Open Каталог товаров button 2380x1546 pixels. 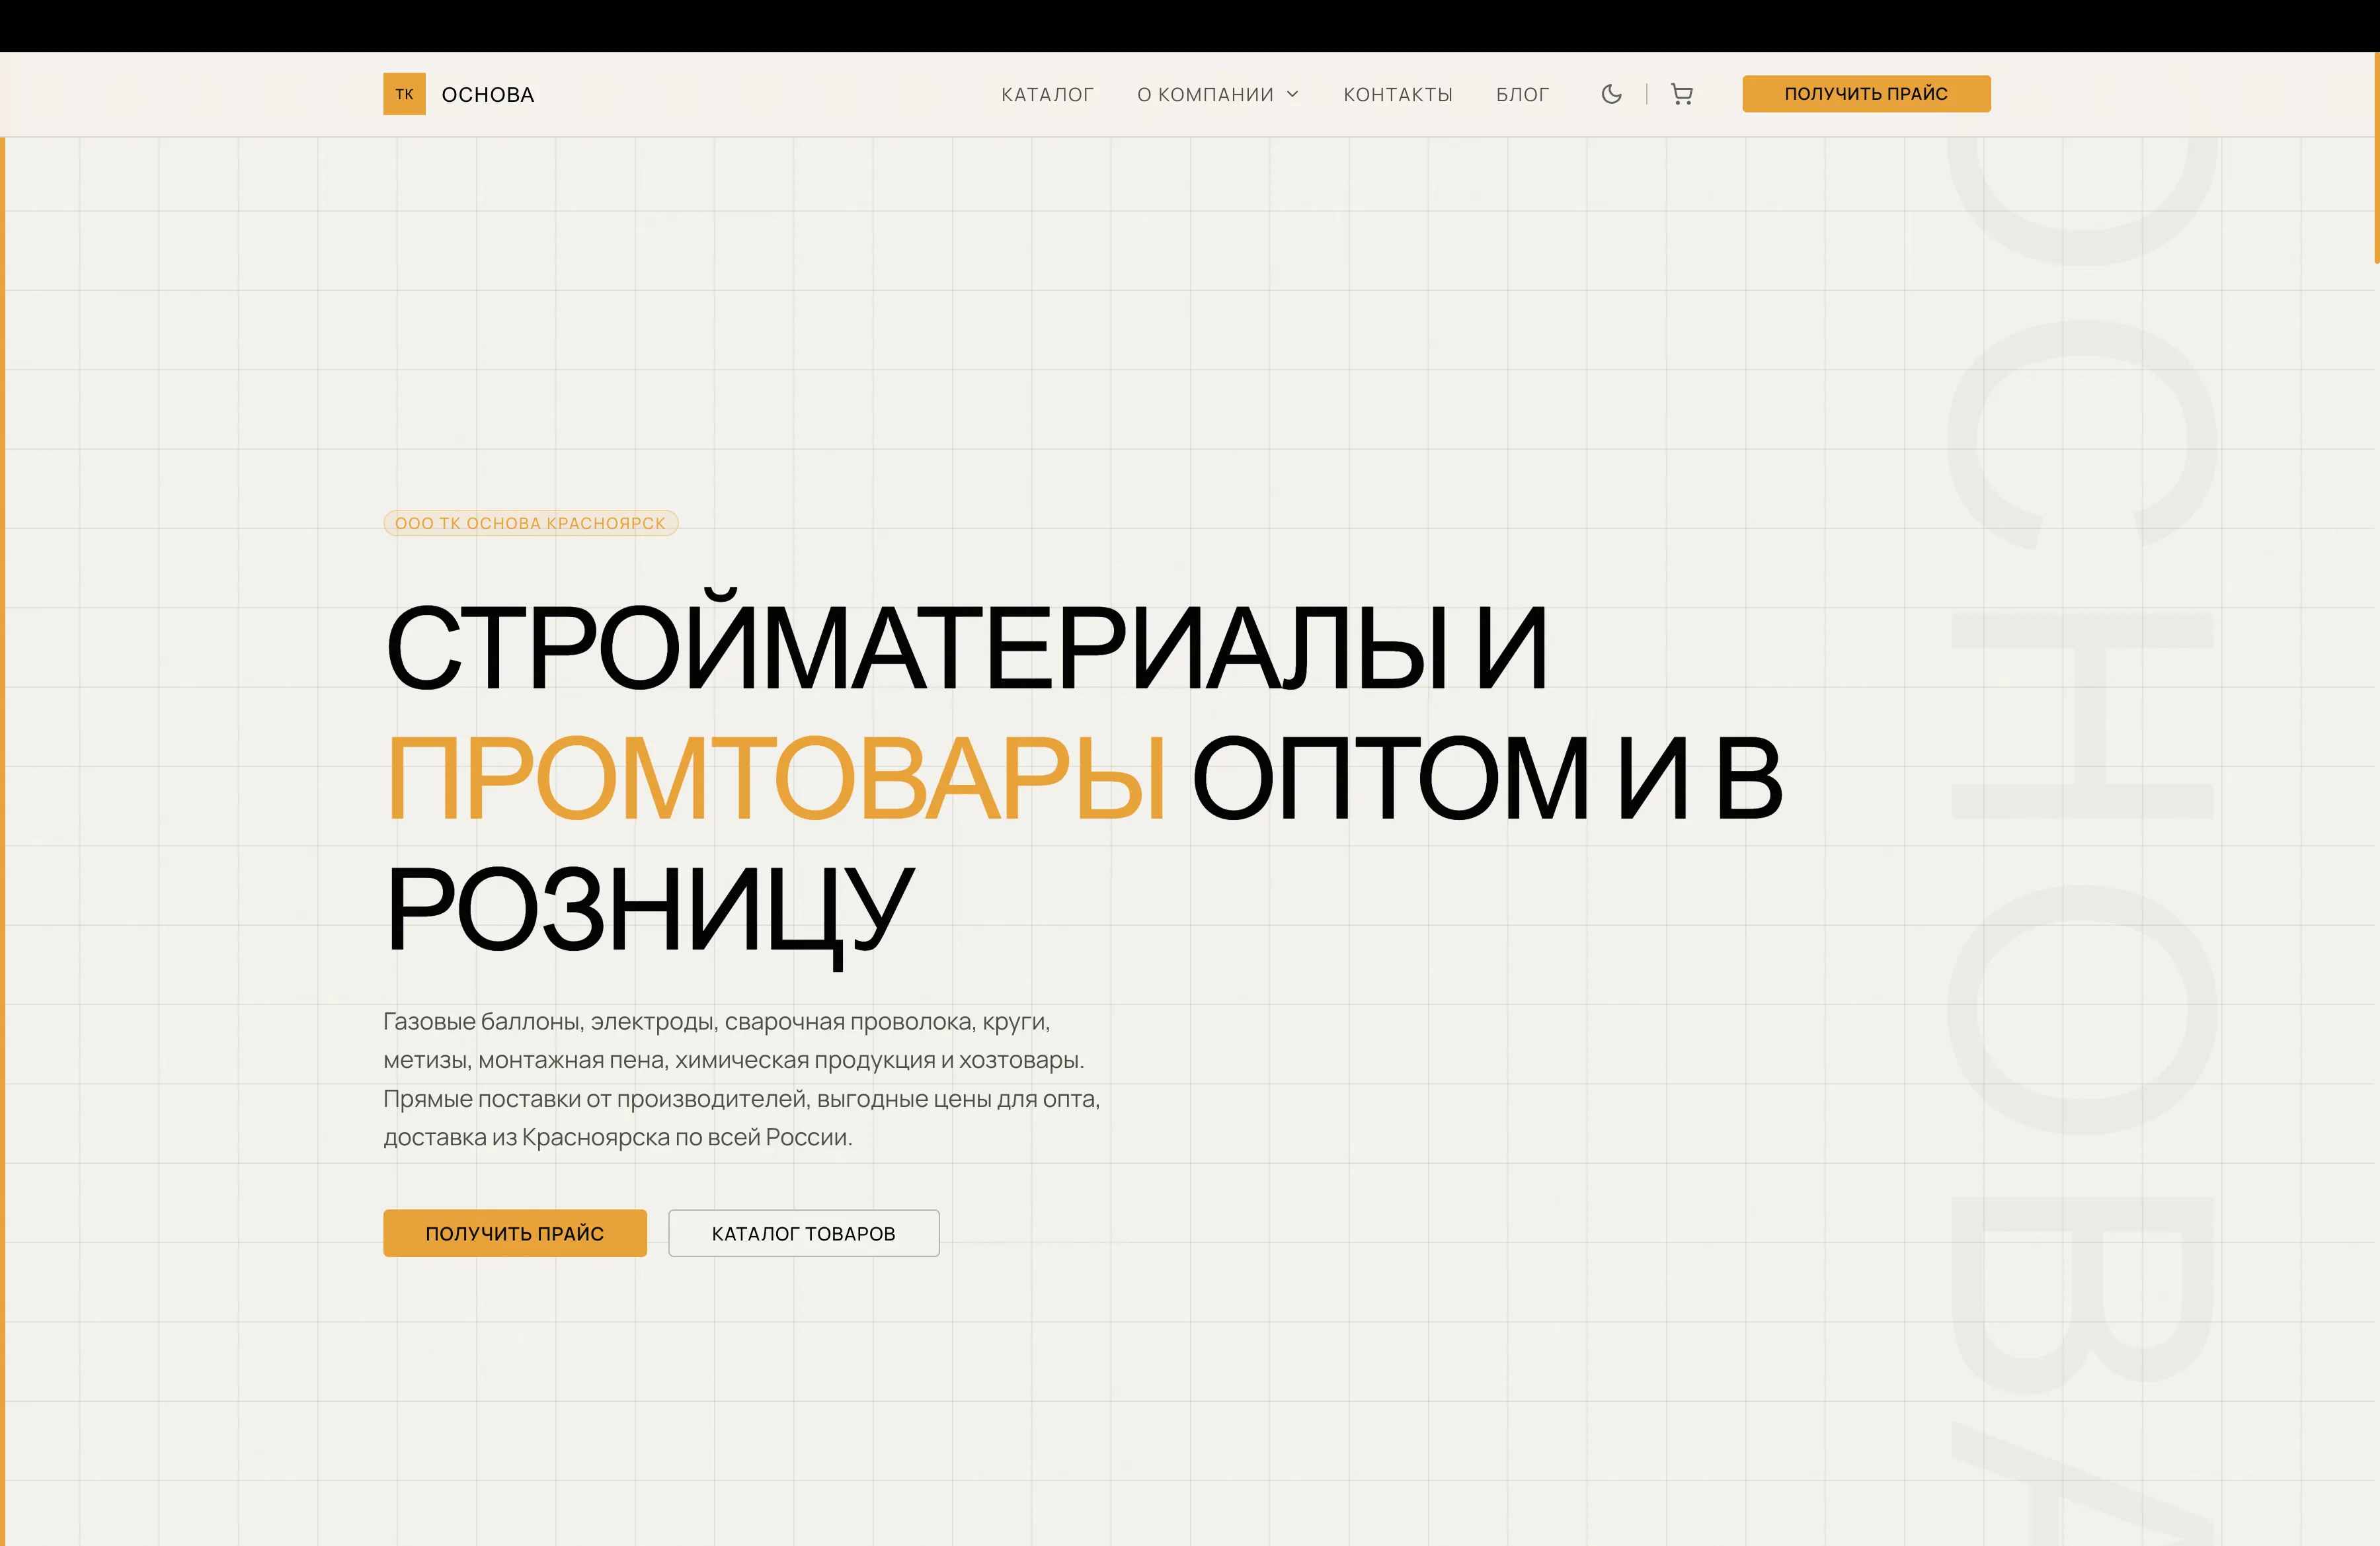[804, 1233]
